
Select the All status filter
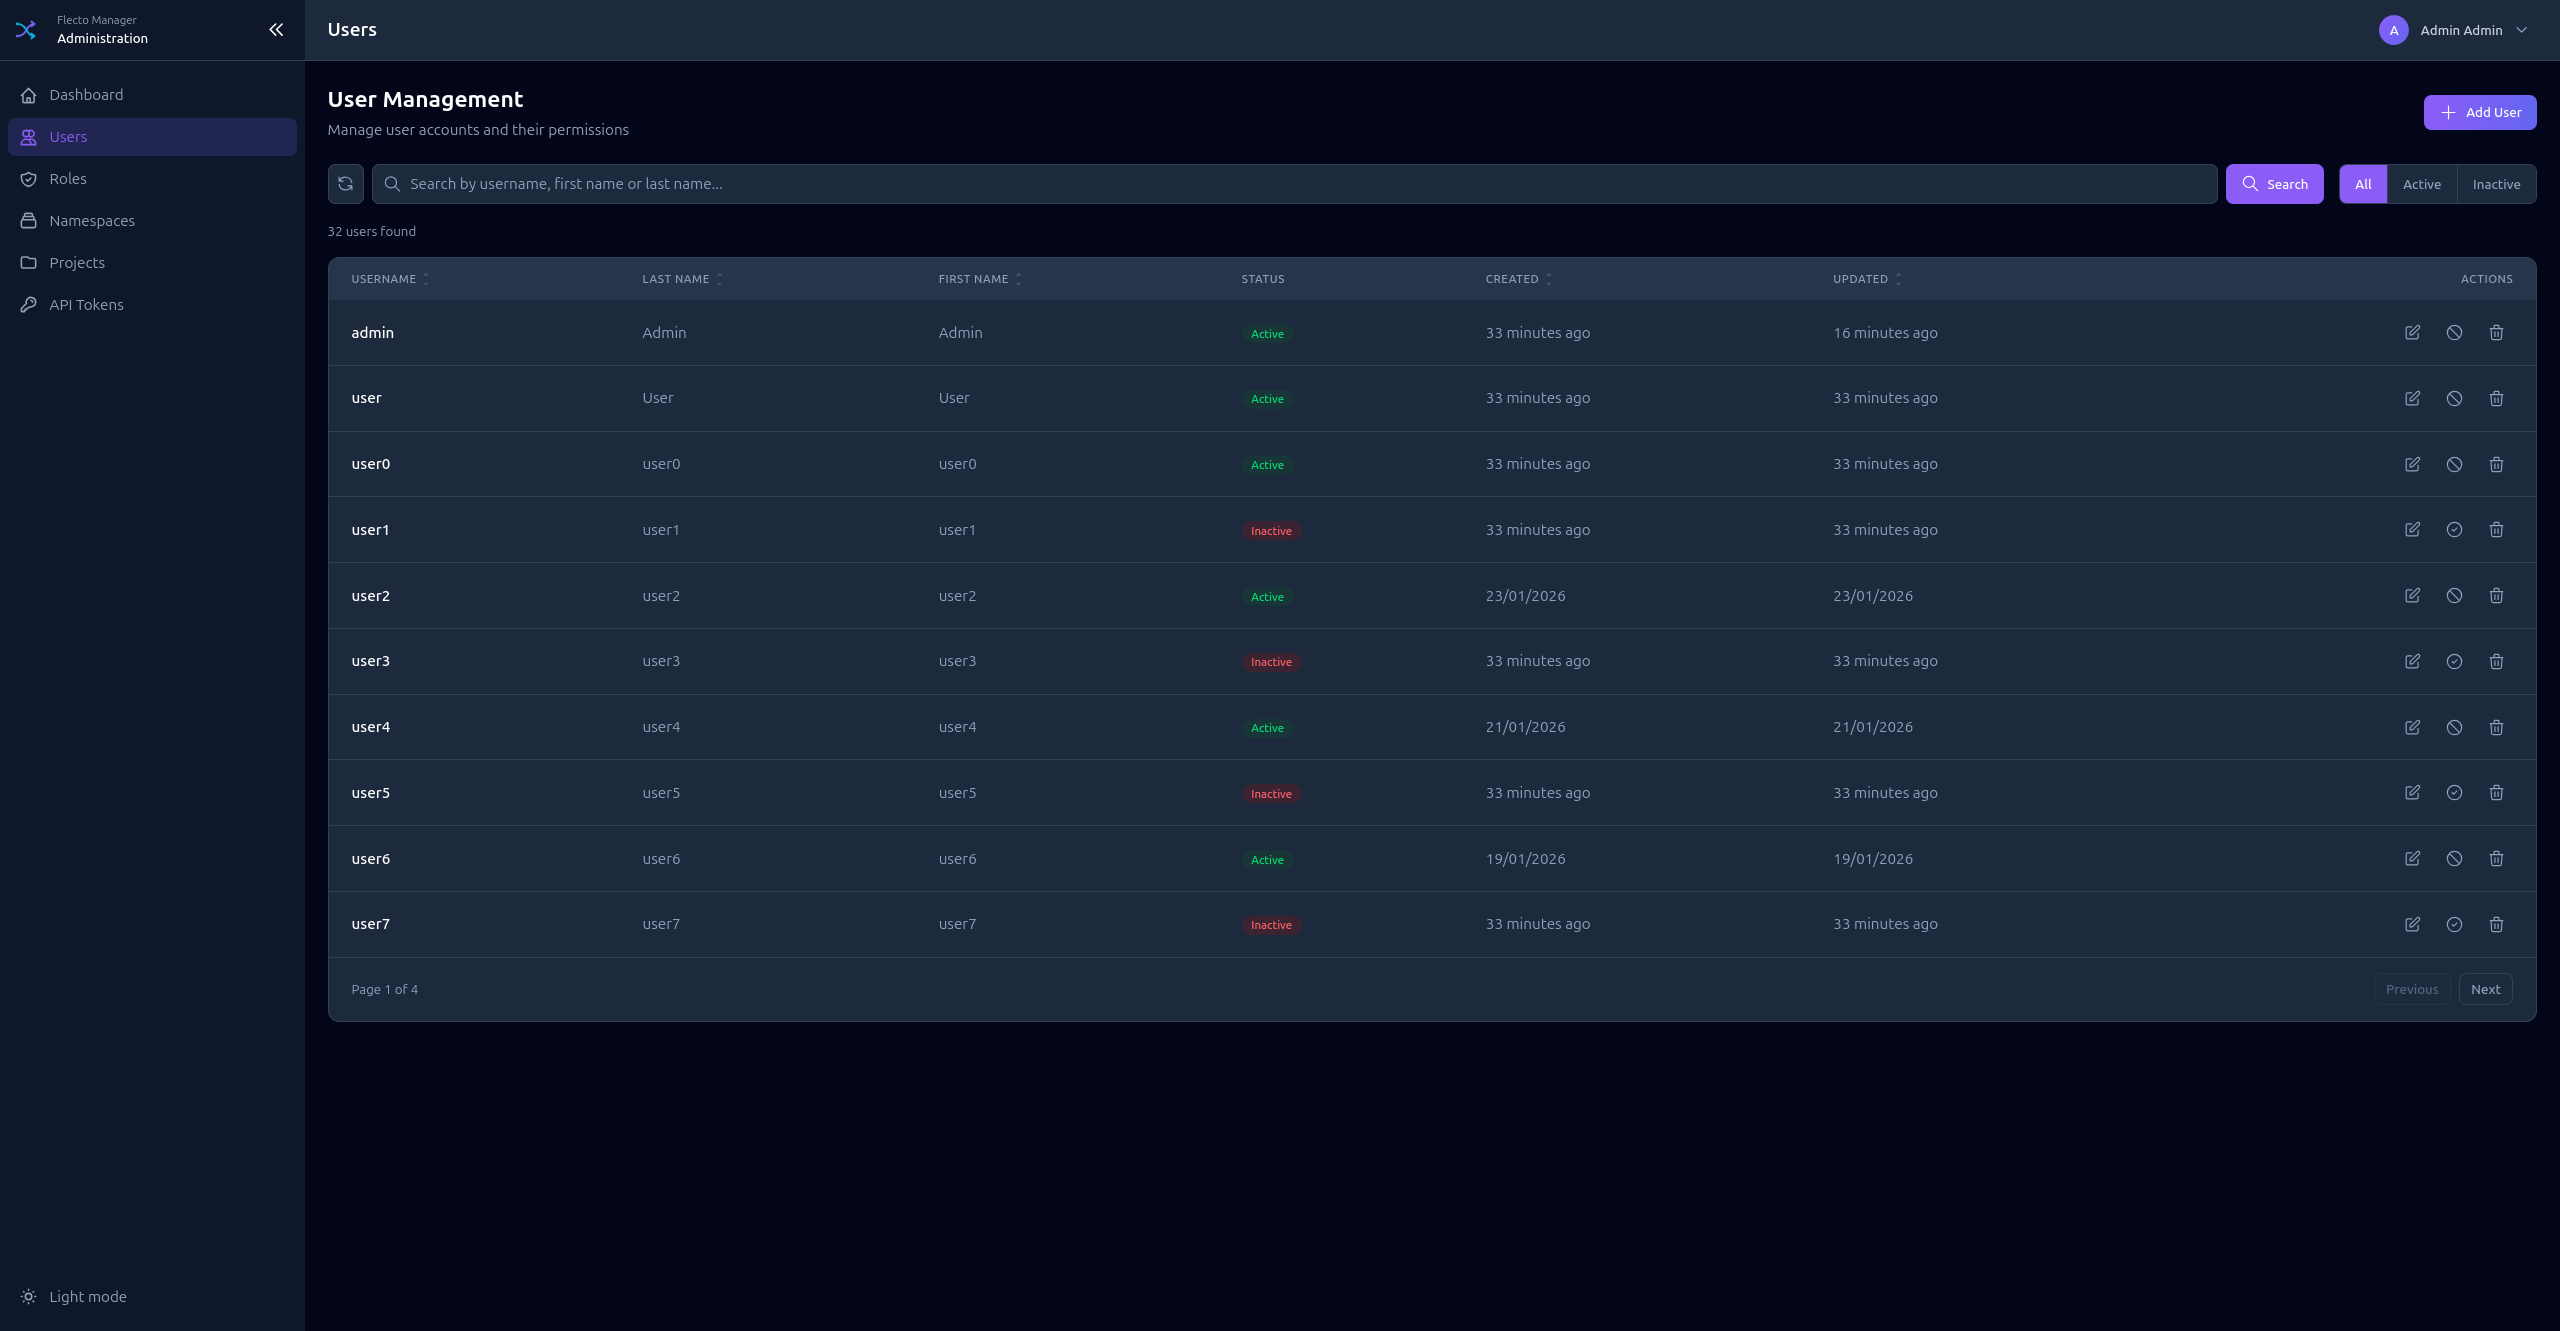pos(2362,183)
